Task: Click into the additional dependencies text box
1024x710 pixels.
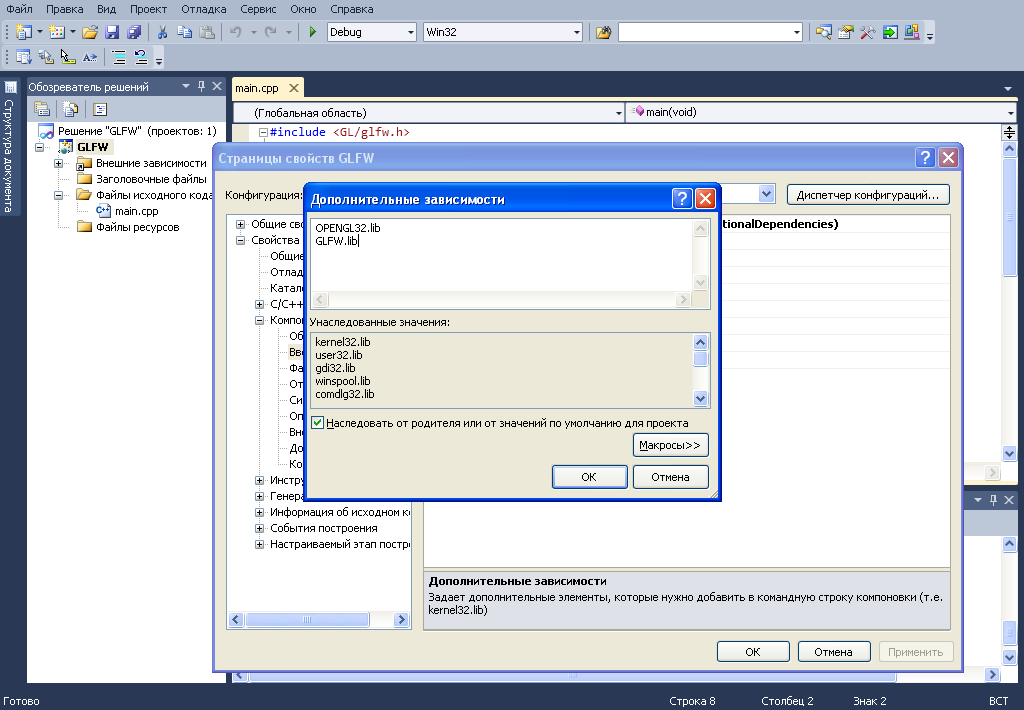Action: pos(501,254)
